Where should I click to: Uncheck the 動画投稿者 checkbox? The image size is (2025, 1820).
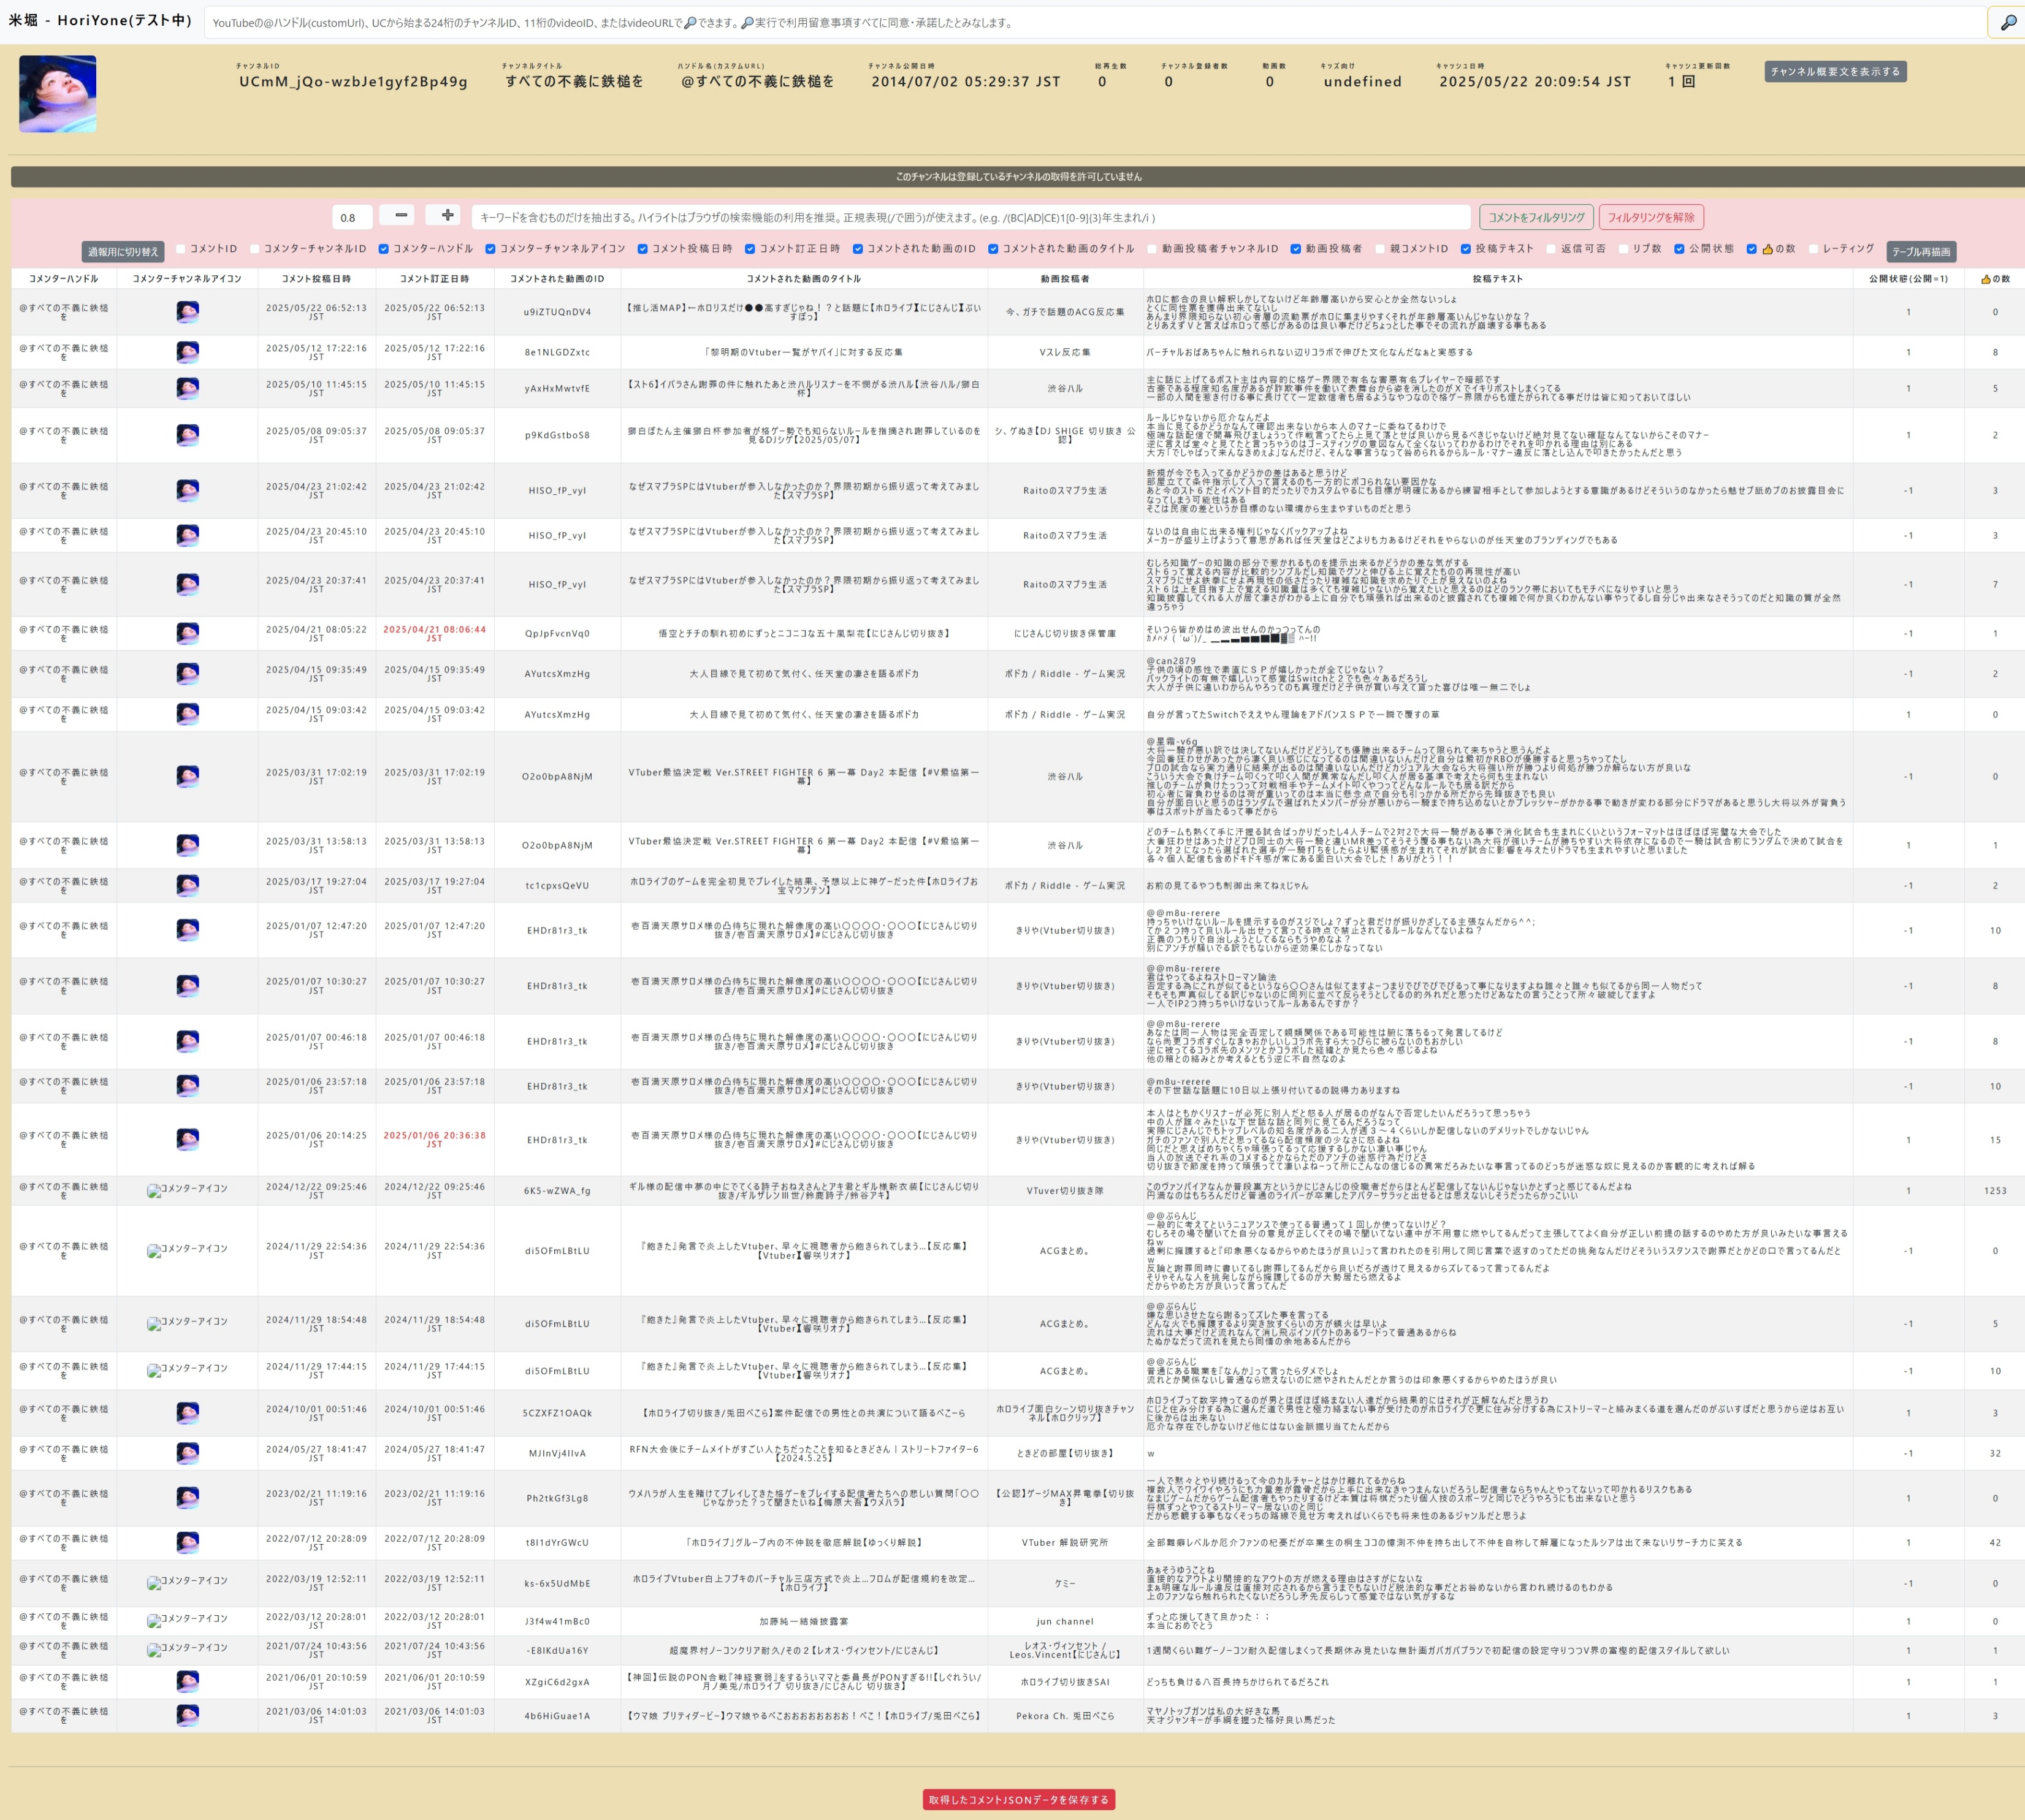click(x=1295, y=249)
